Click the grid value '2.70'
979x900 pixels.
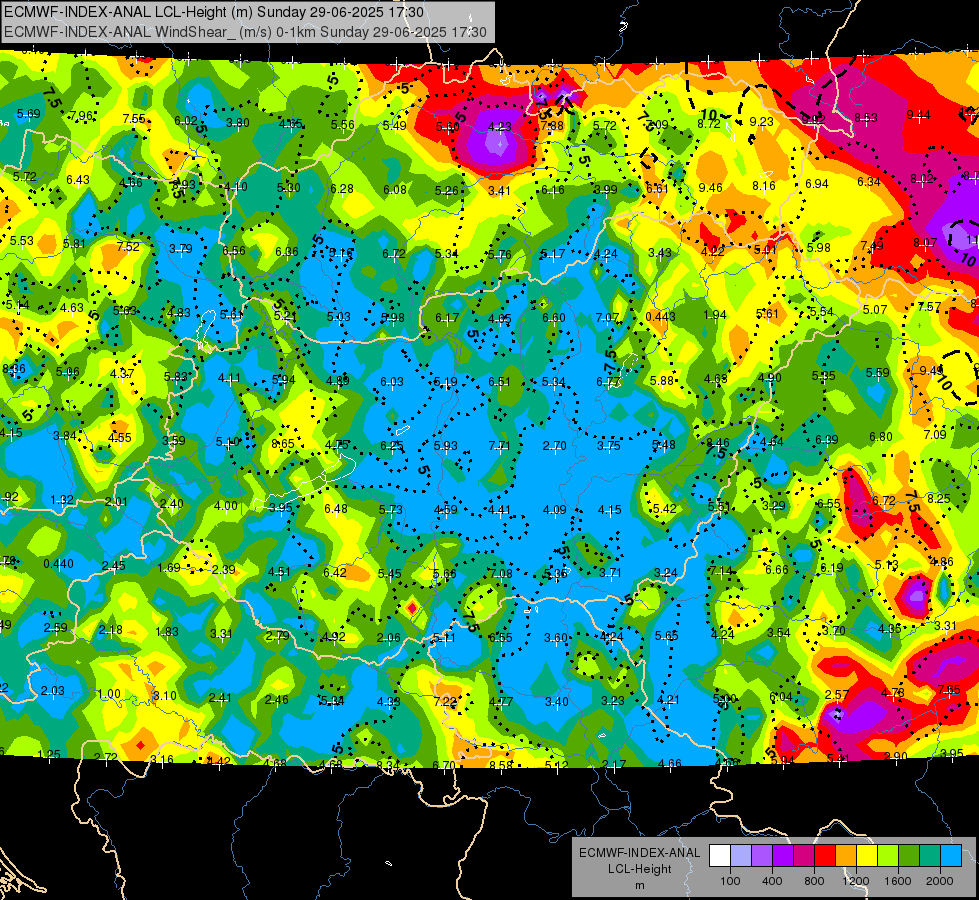pyautogui.click(x=554, y=445)
